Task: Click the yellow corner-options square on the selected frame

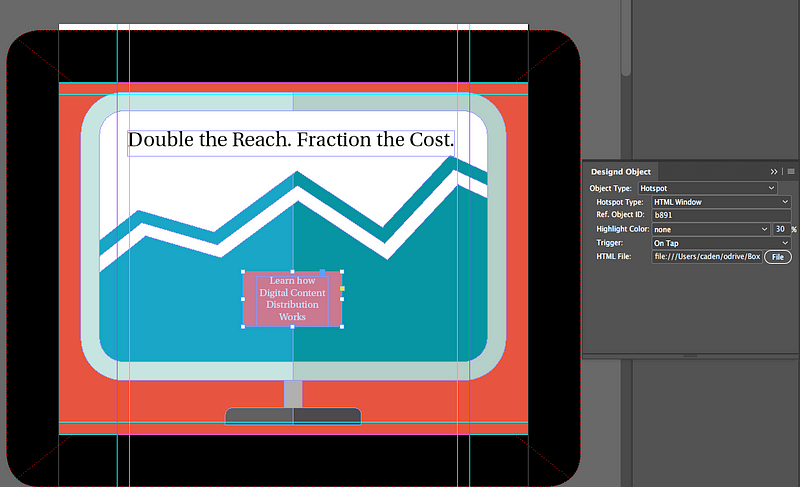Action: (x=342, y=289)
